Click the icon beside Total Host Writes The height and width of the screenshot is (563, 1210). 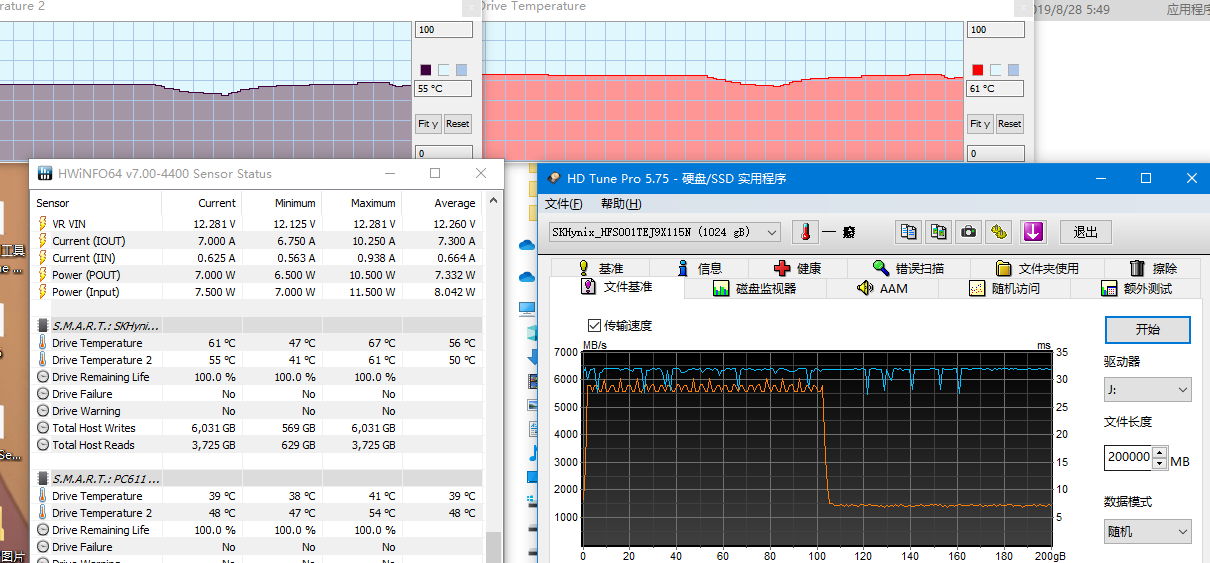pyautogui.click(x=42, y=428)
